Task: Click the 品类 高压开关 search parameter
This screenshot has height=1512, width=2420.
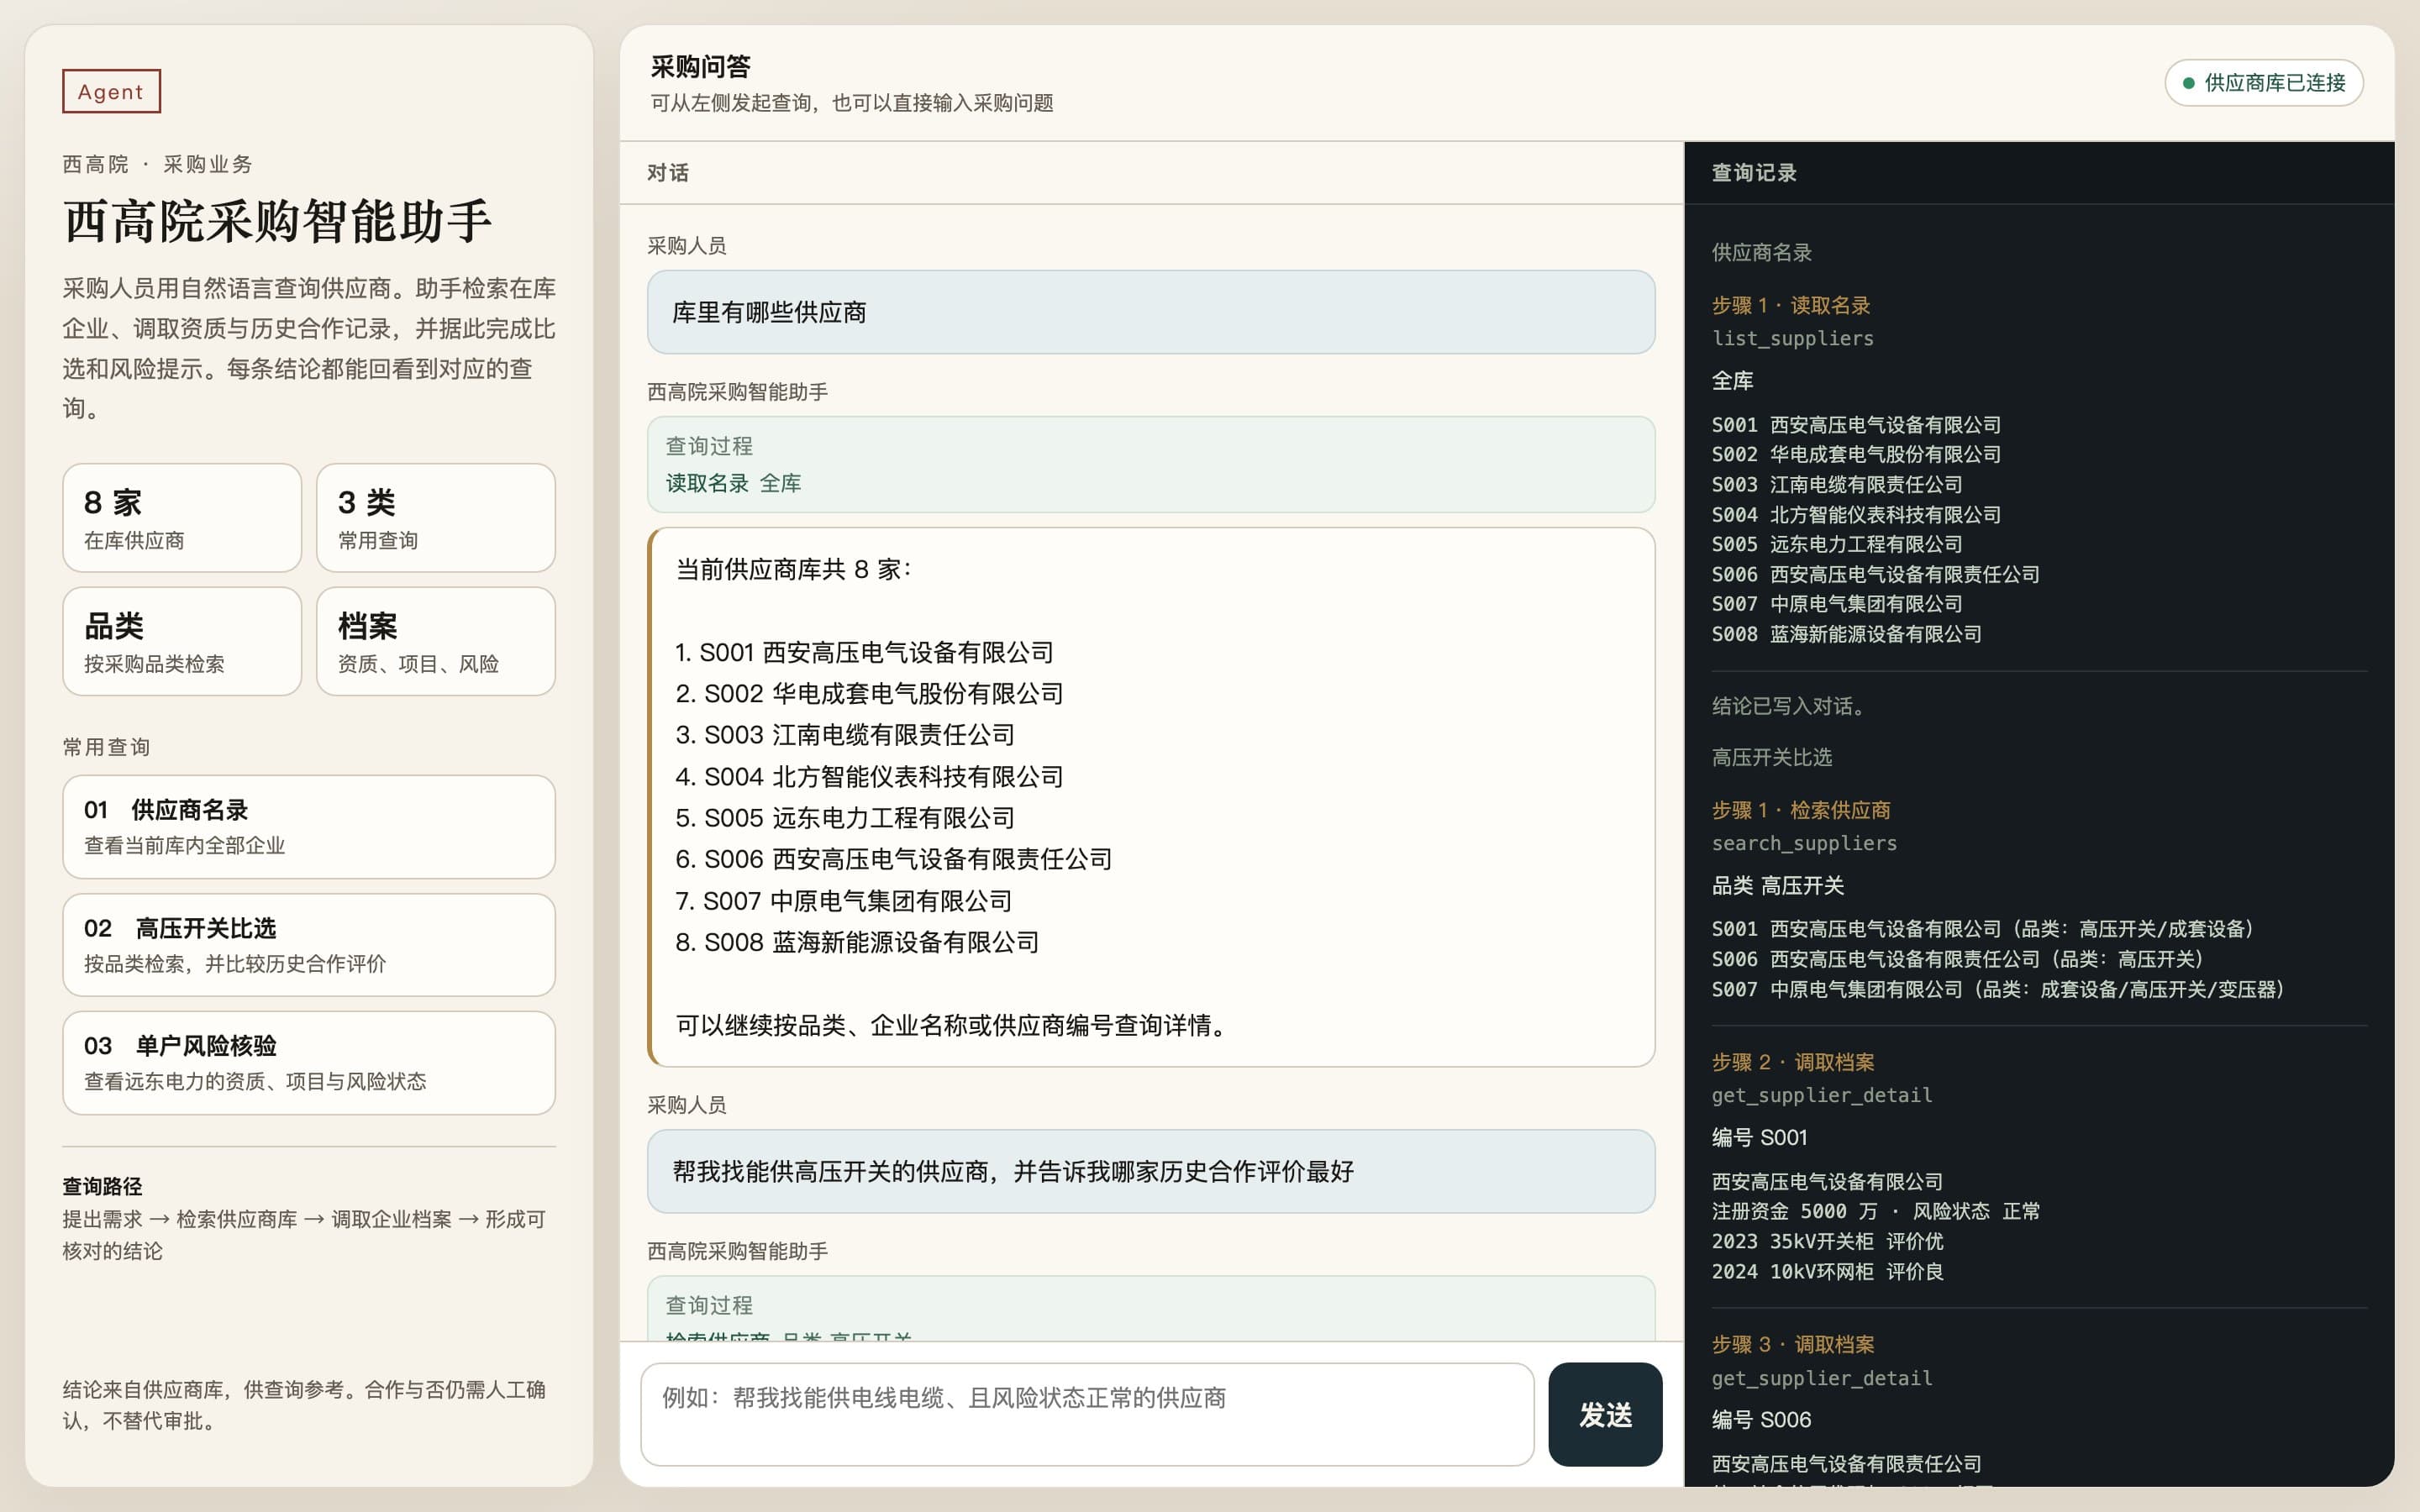Action: pos(1778,885)
